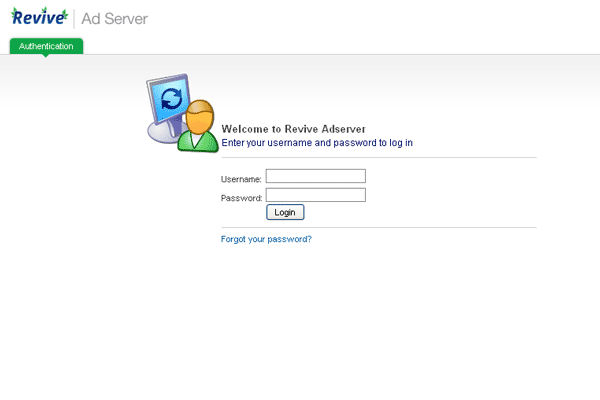Viewport: 600px width, 400px height.
Task: Click the blue refresh arrows on the monitor
Action: 172,98
